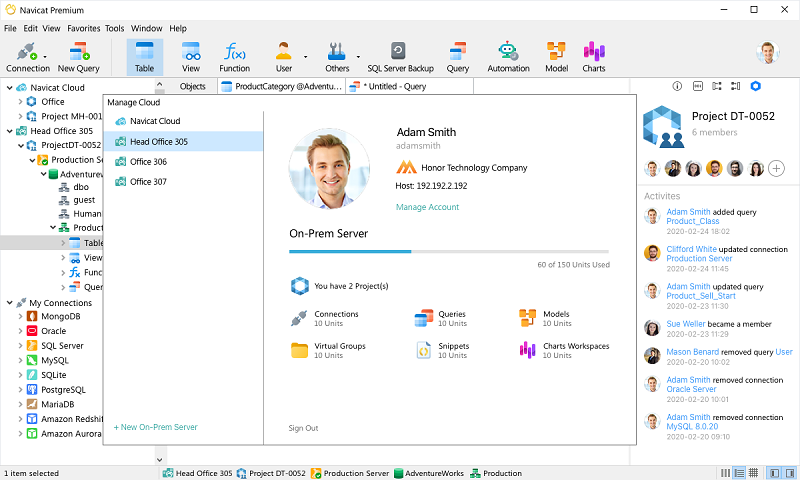Switch to detail list view in status bar
Viewport: 800px width, 480px height.
739,473
